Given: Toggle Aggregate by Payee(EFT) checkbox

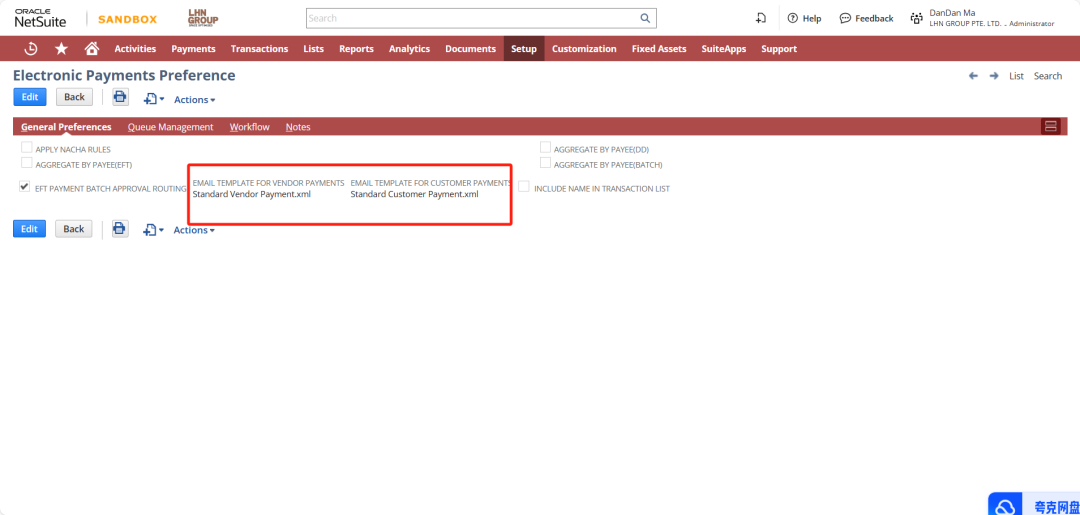Looking at the screenshot, I should [27, 163].
